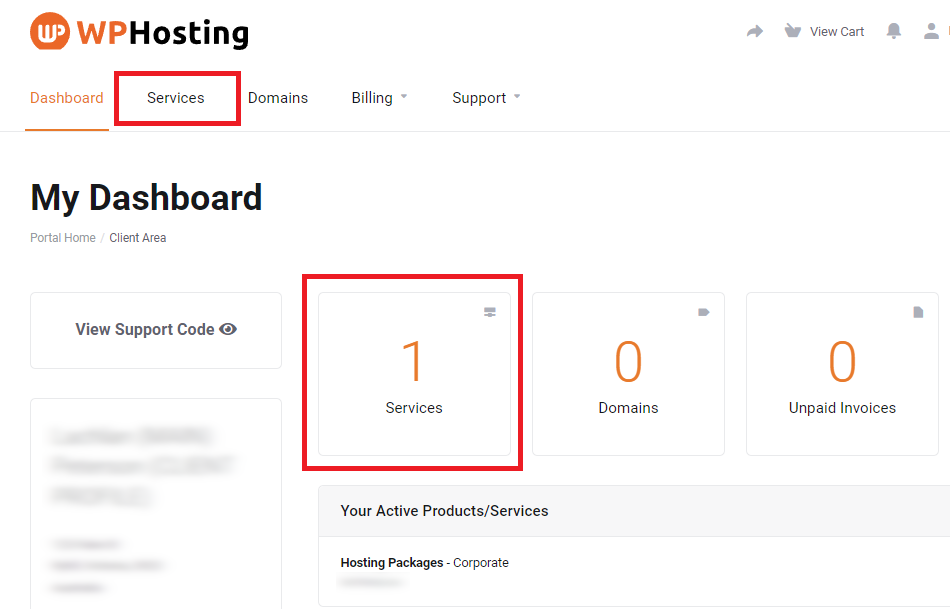Click the Client Area breadcrumb
The height and width of the screenshot is (609, 950).
point(138,238)
